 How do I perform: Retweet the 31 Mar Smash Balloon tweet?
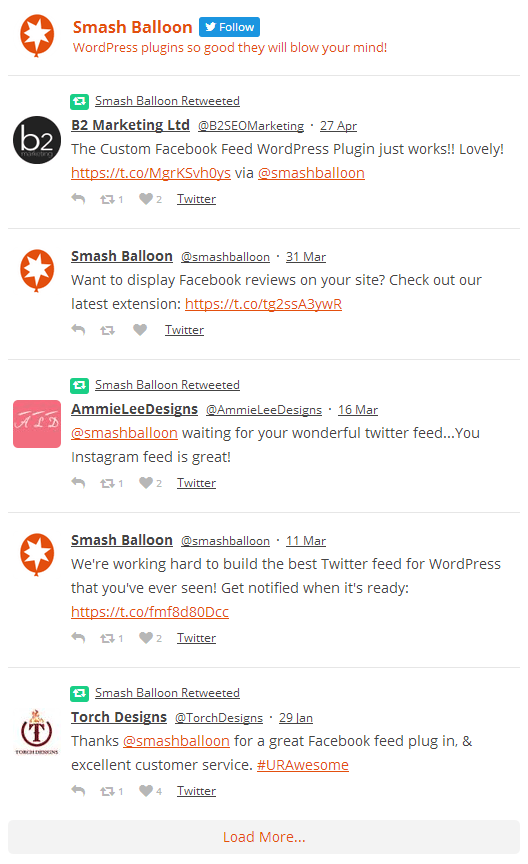pyautogui.click(x=107, y=330)
